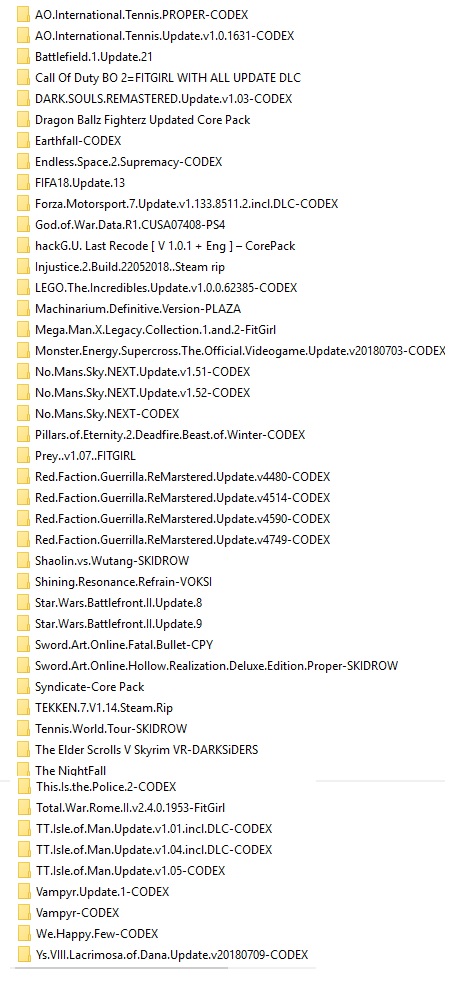Click Ys.VIII.Lacrimosa.of.Dana update folder name
The image size is (456, 984).
172,955
